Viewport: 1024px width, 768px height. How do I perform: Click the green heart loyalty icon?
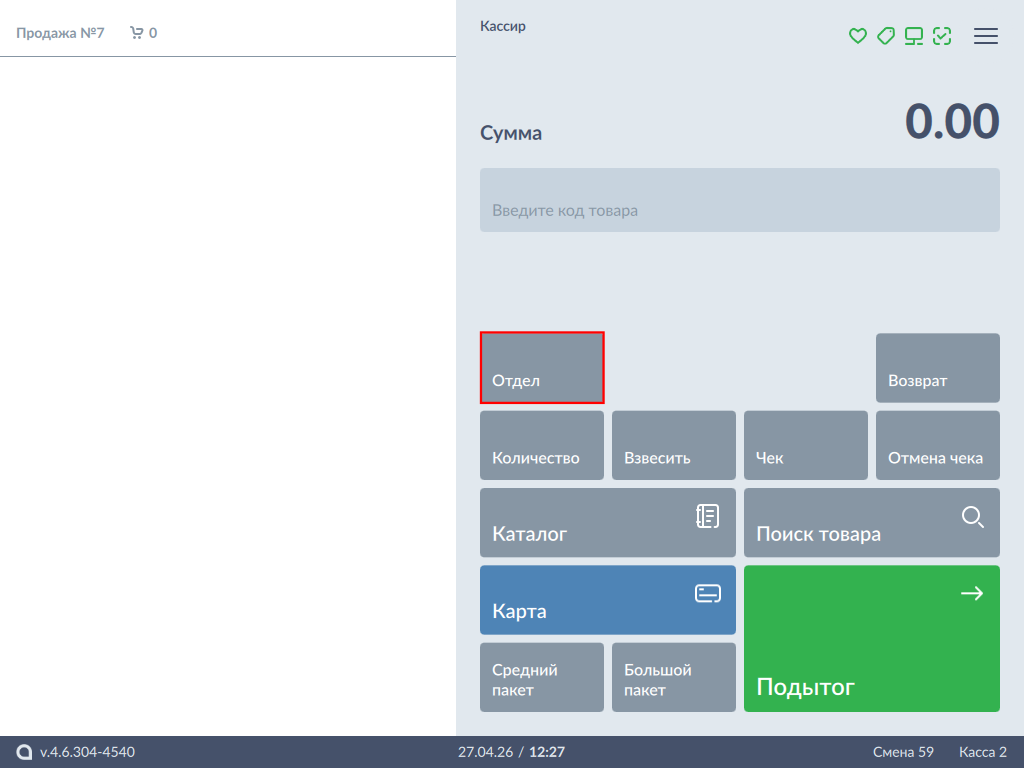pos(857,36)
